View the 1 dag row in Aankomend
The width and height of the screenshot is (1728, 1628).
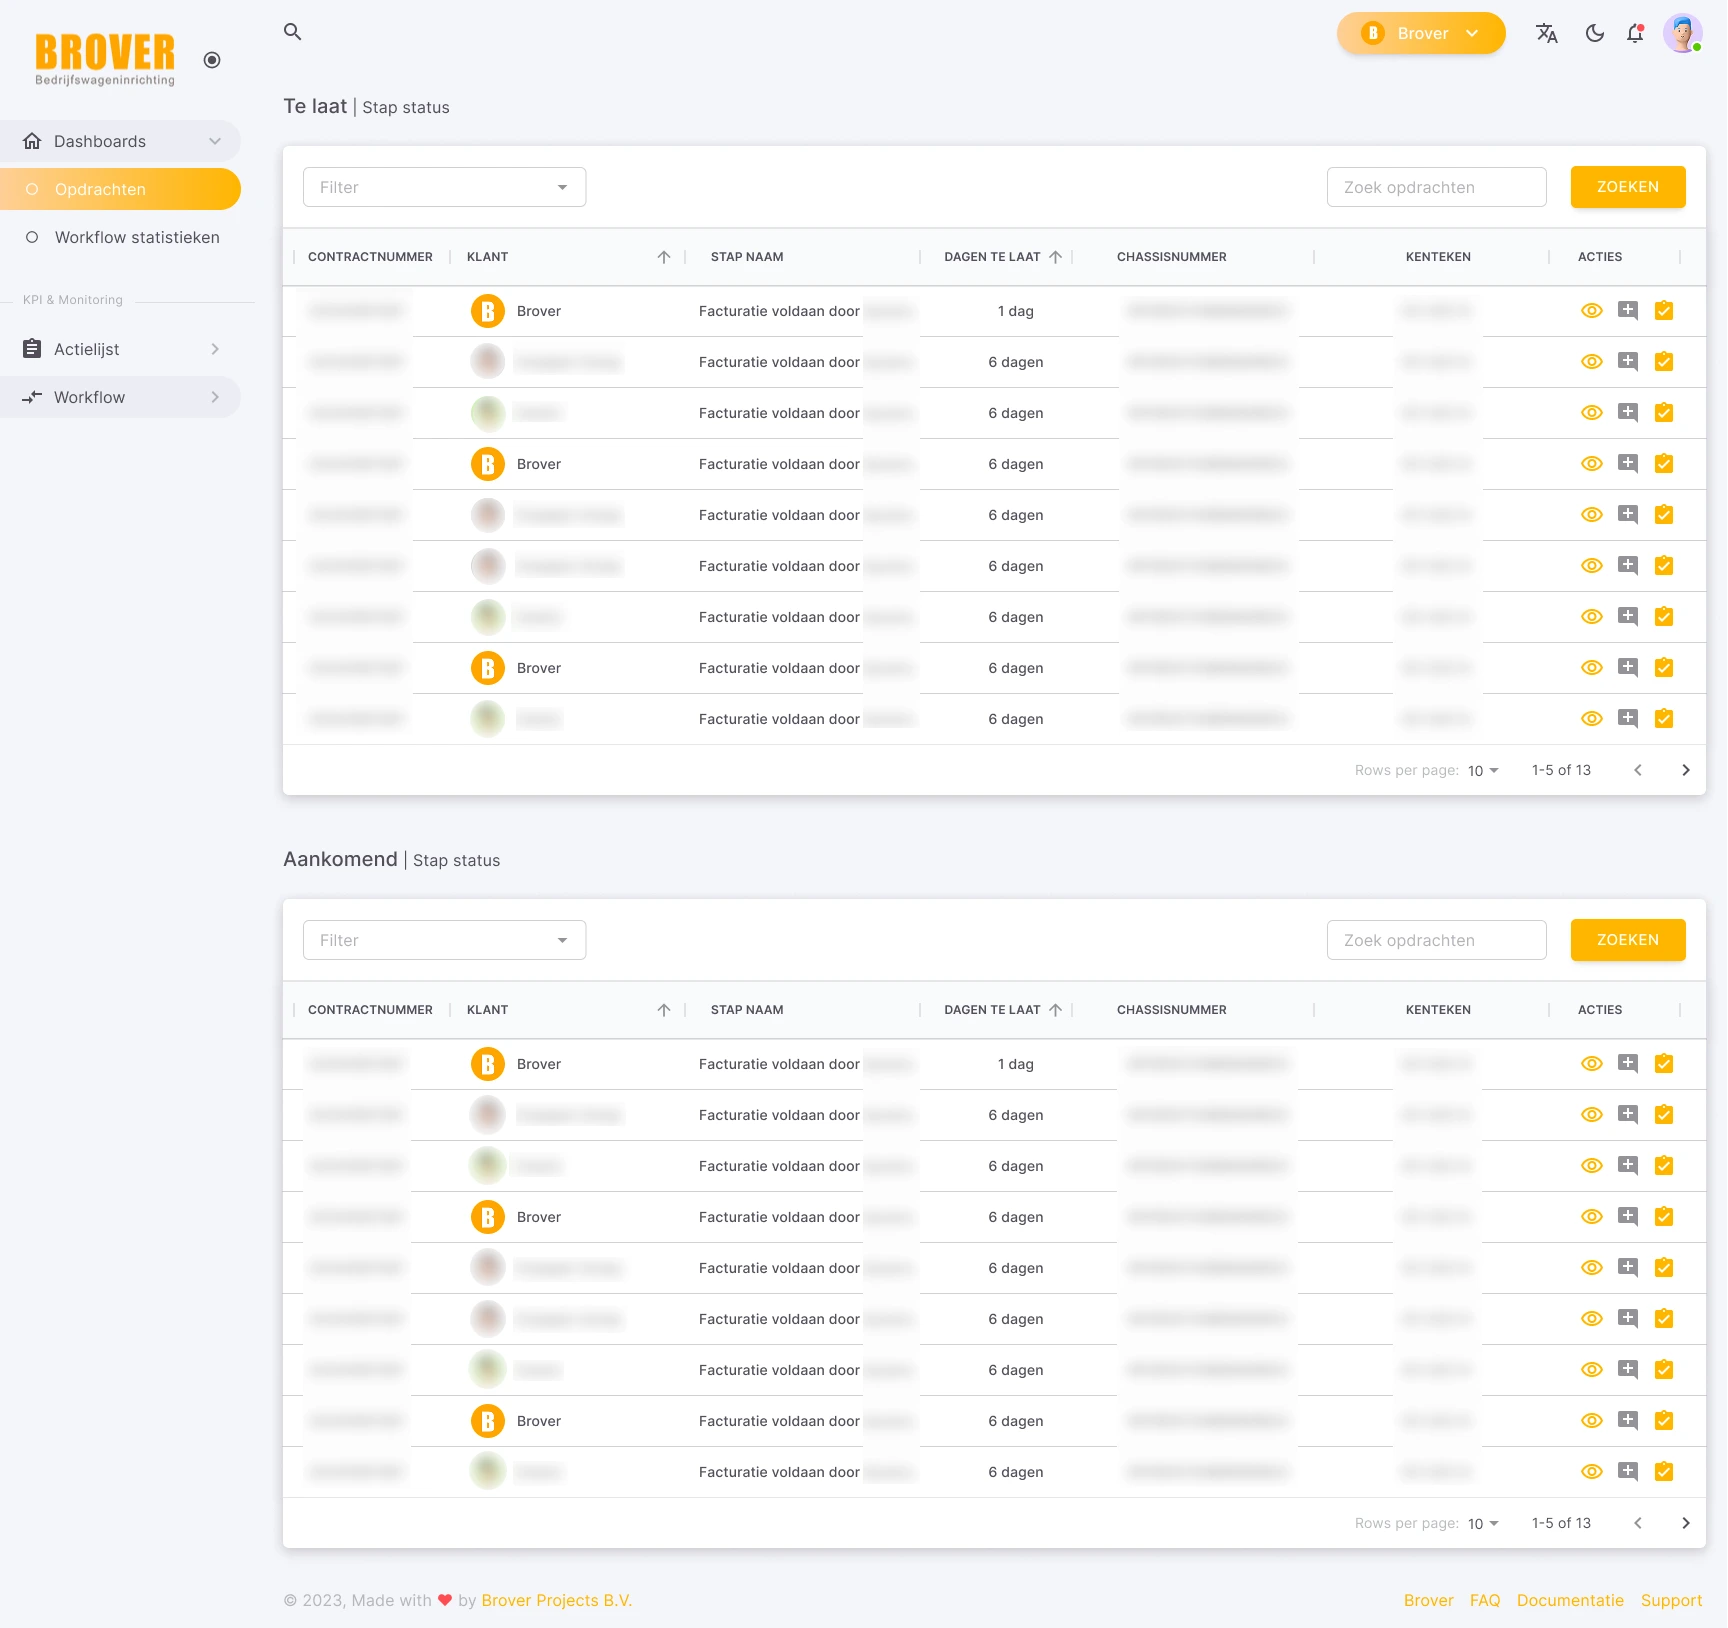[1592, 1064]
